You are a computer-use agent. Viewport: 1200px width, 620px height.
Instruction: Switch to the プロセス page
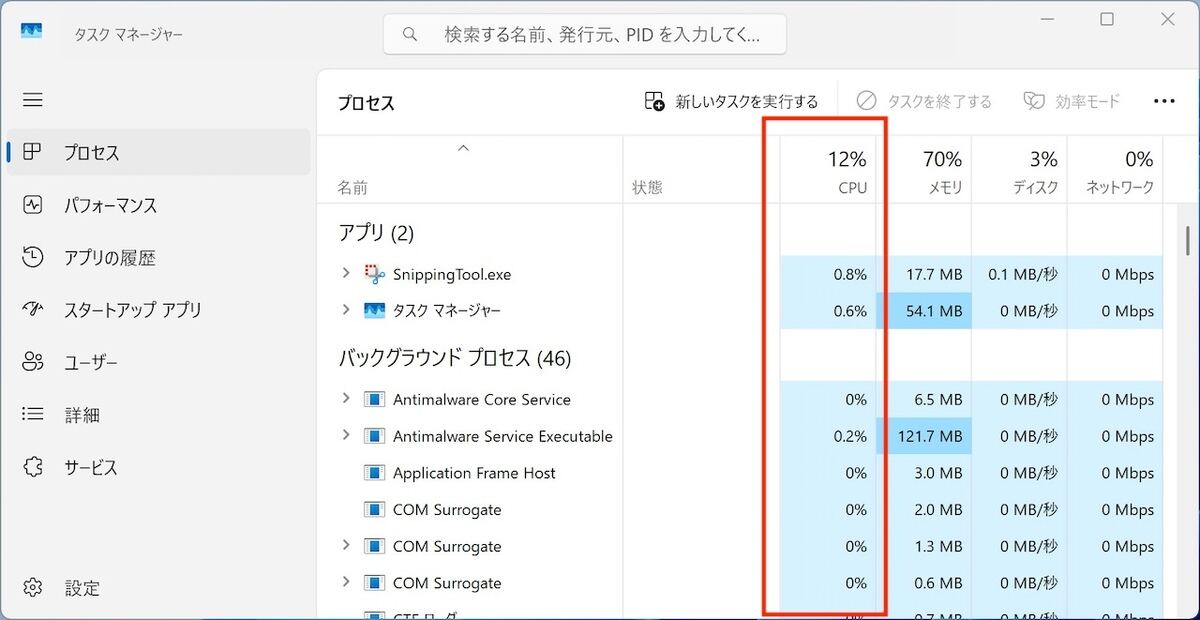point(159,152)
